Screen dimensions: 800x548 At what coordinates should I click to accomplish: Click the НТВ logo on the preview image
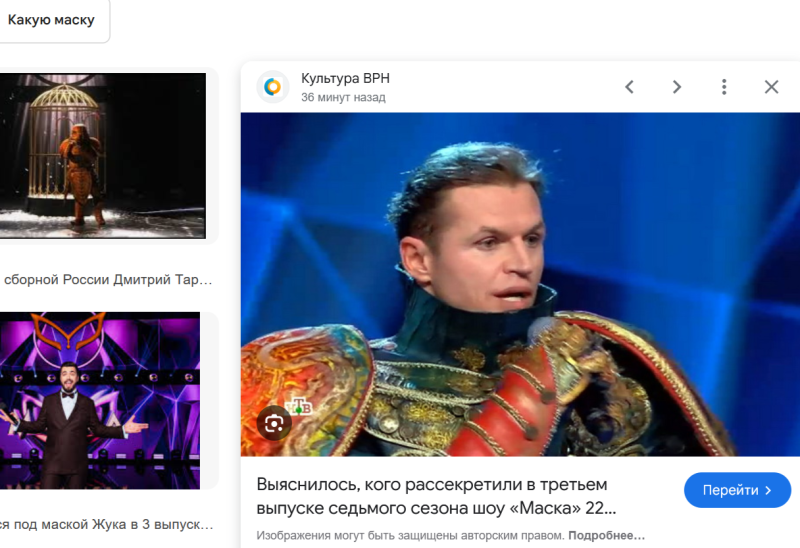[299, 407]
